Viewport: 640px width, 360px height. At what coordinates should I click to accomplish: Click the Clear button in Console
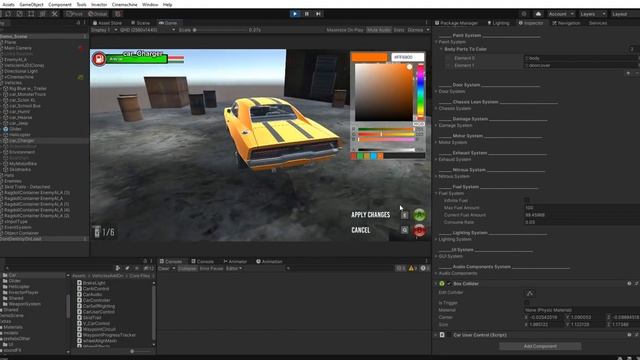[x=164, y=268]
